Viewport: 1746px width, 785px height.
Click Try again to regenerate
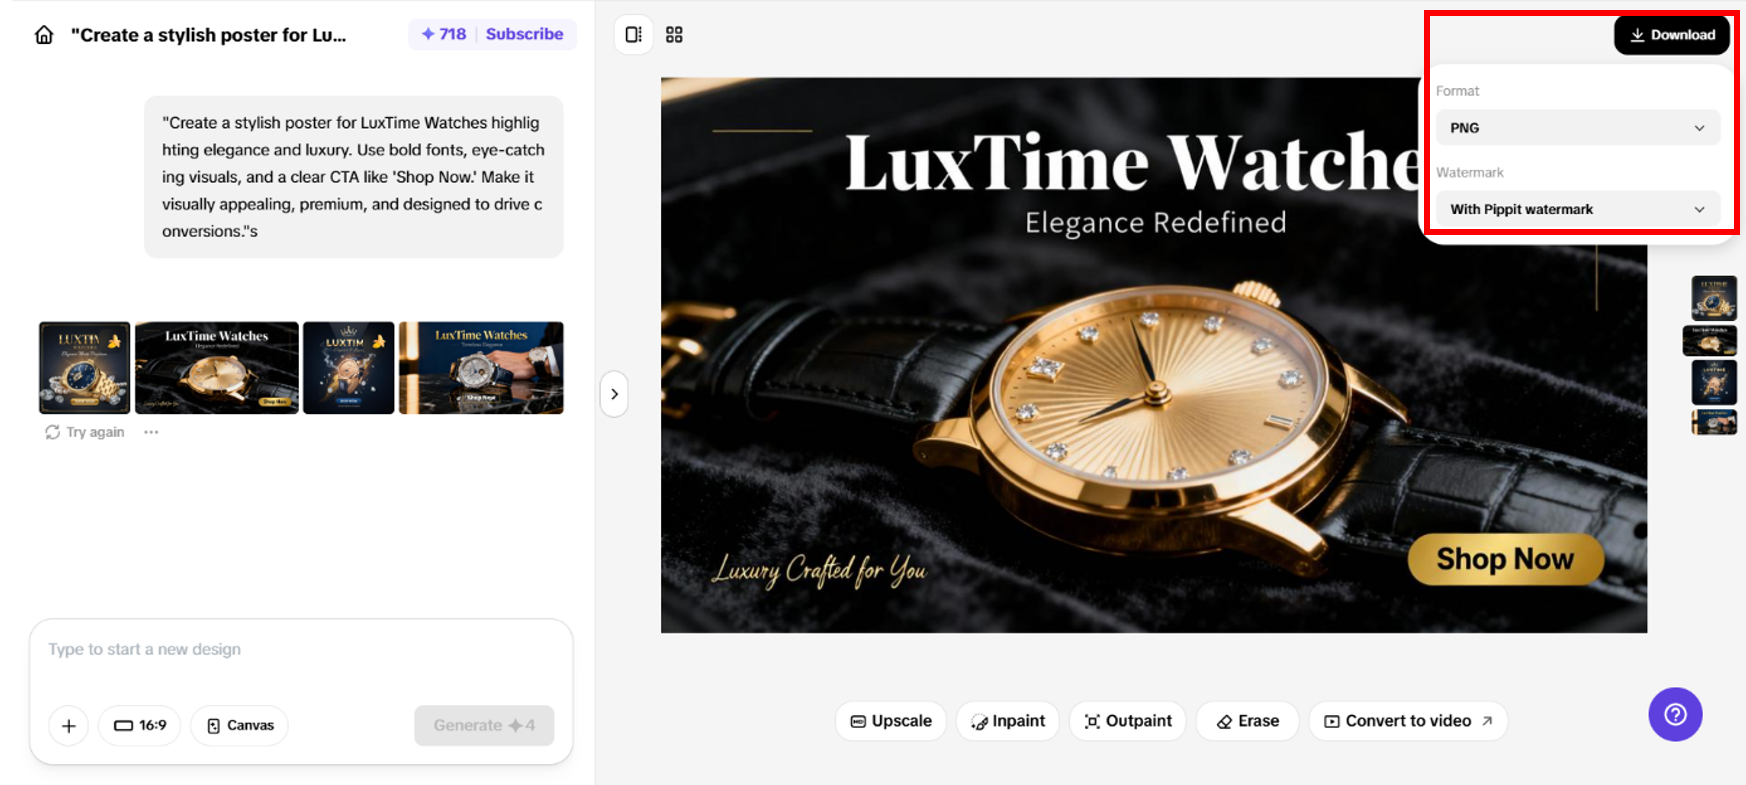tap(85, 432)
